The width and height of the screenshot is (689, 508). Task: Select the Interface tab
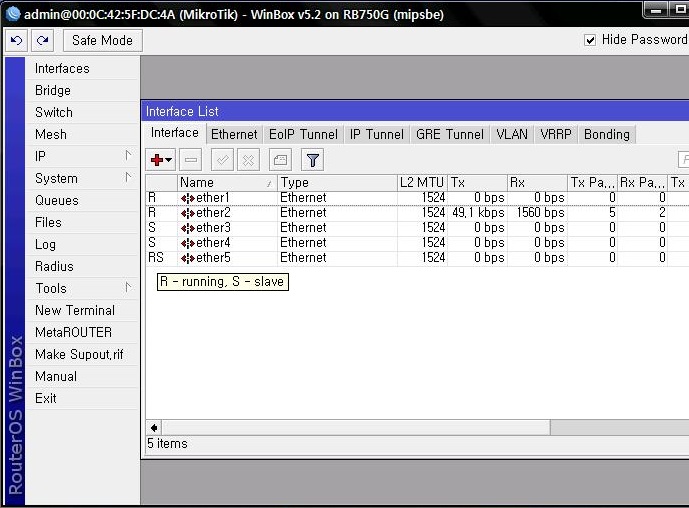(x=174, y=133)
